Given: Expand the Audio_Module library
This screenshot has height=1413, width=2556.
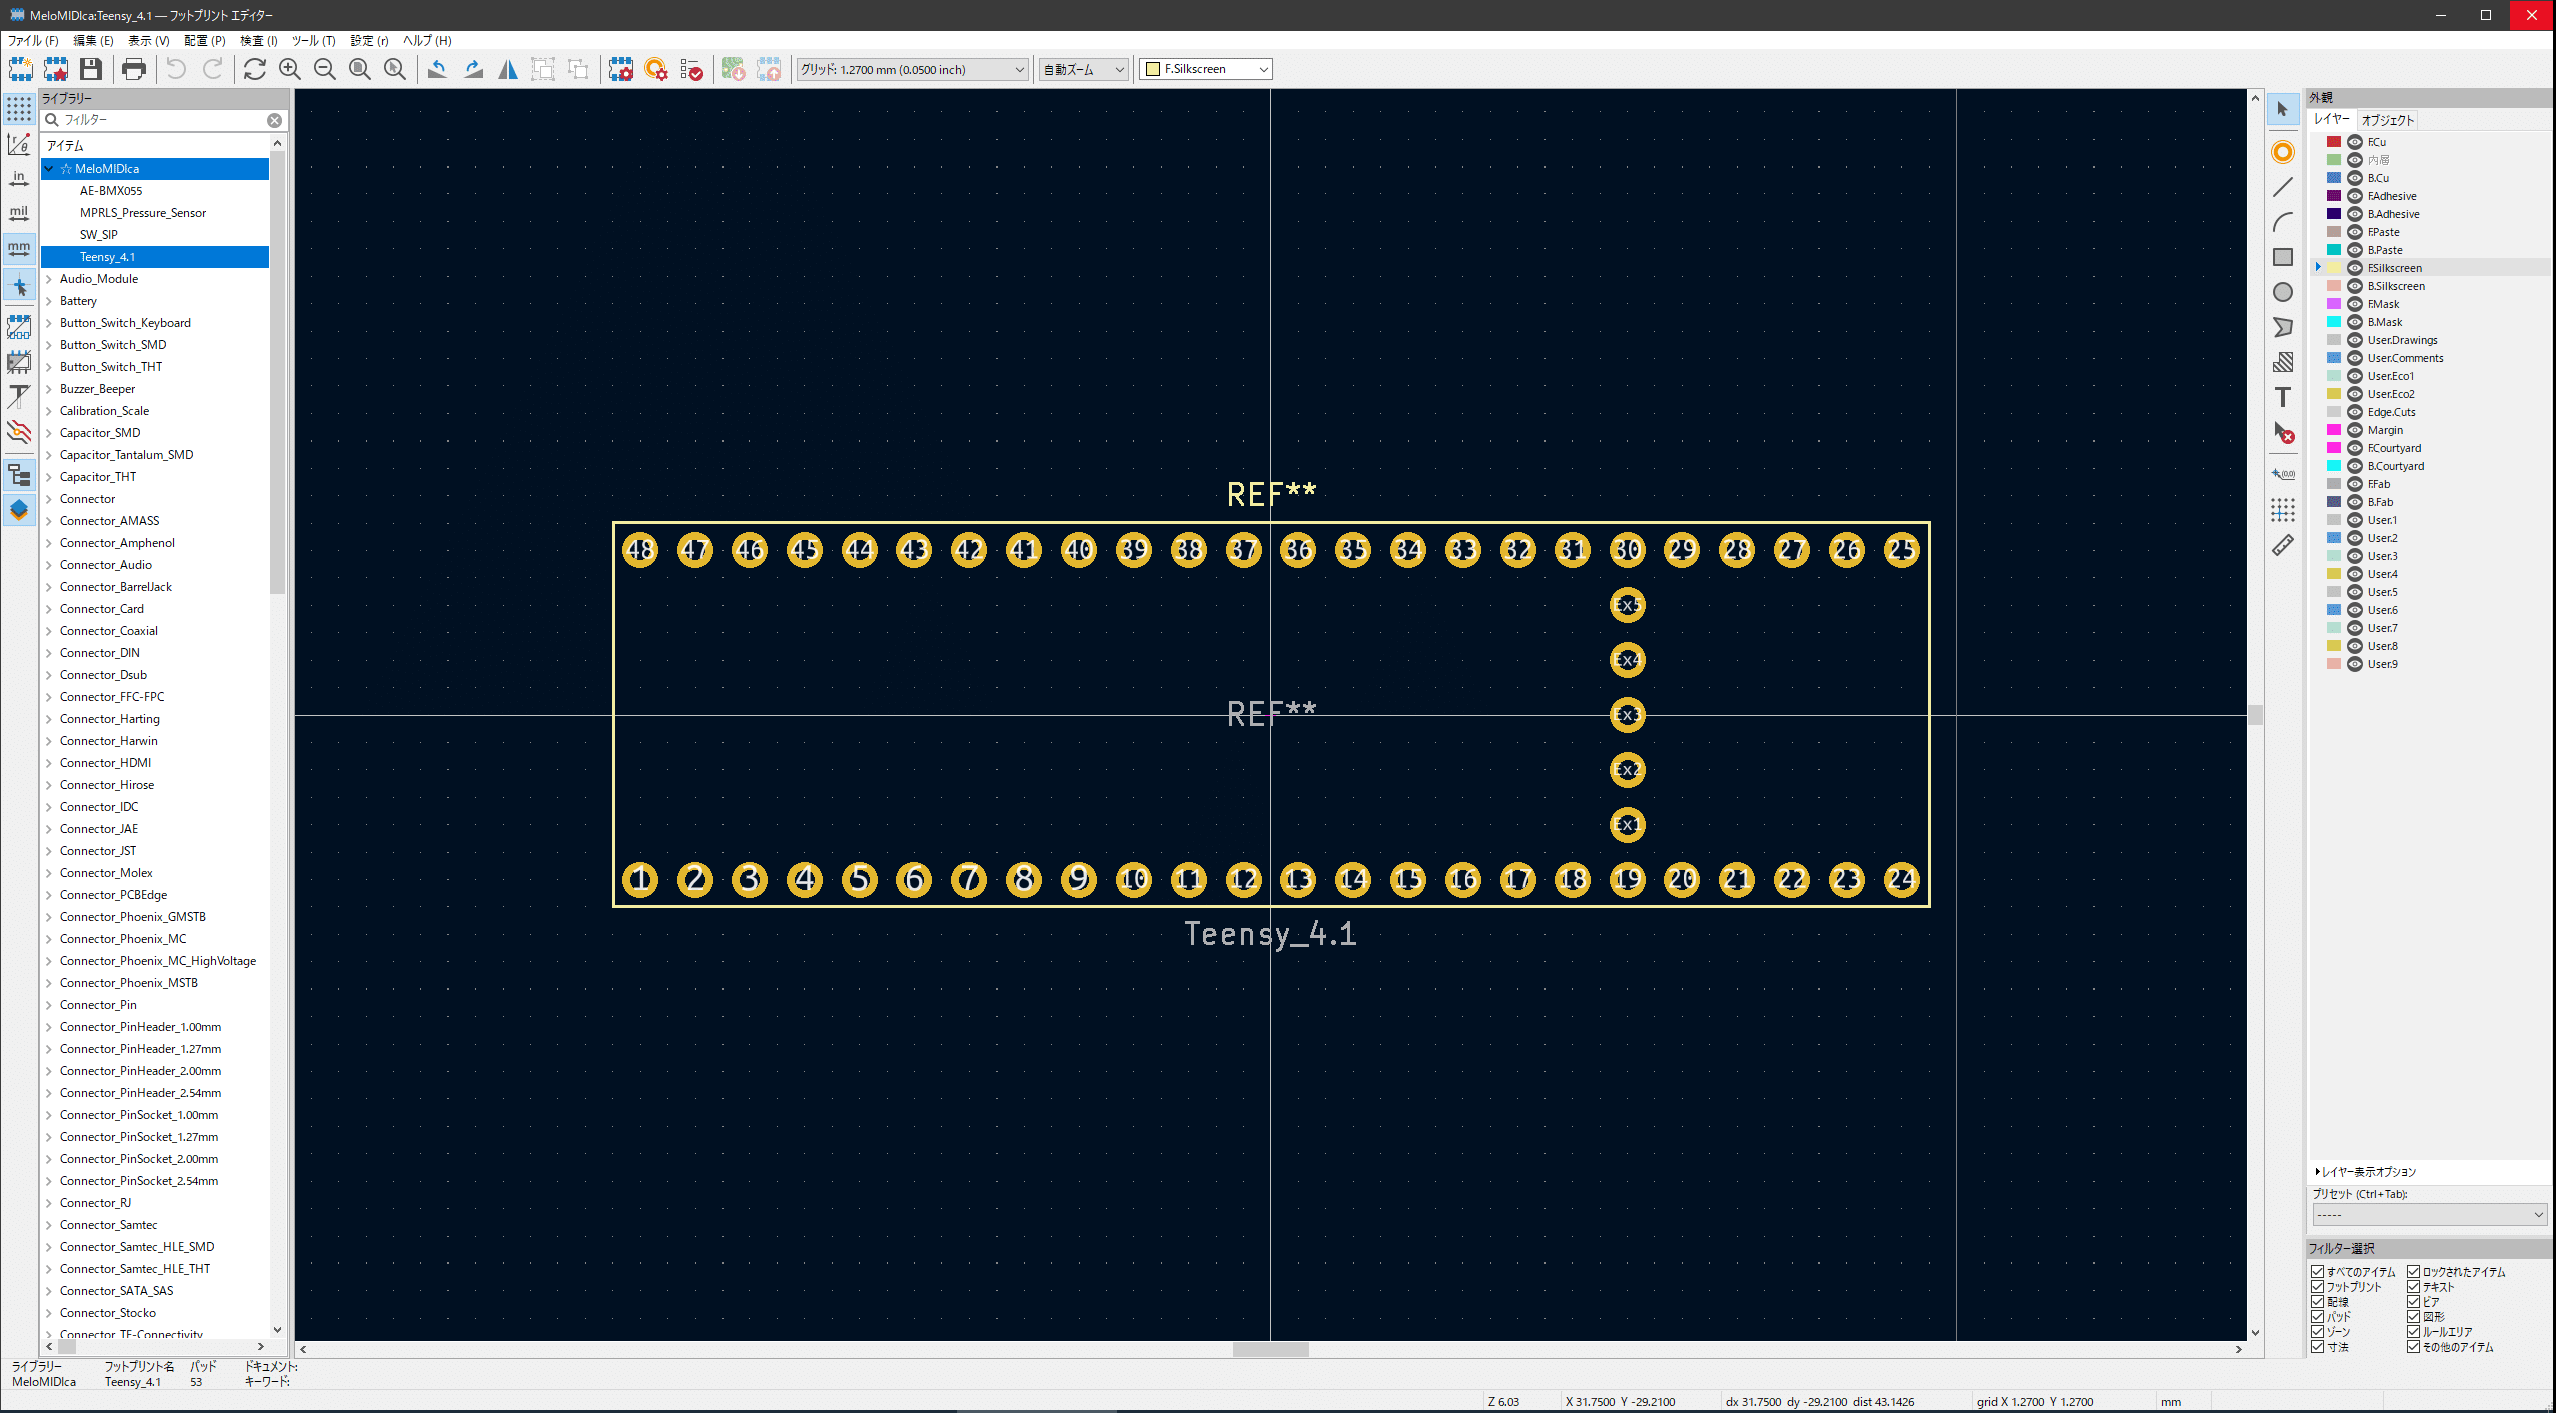Looking at the screenshot, I should click(49, 279).
